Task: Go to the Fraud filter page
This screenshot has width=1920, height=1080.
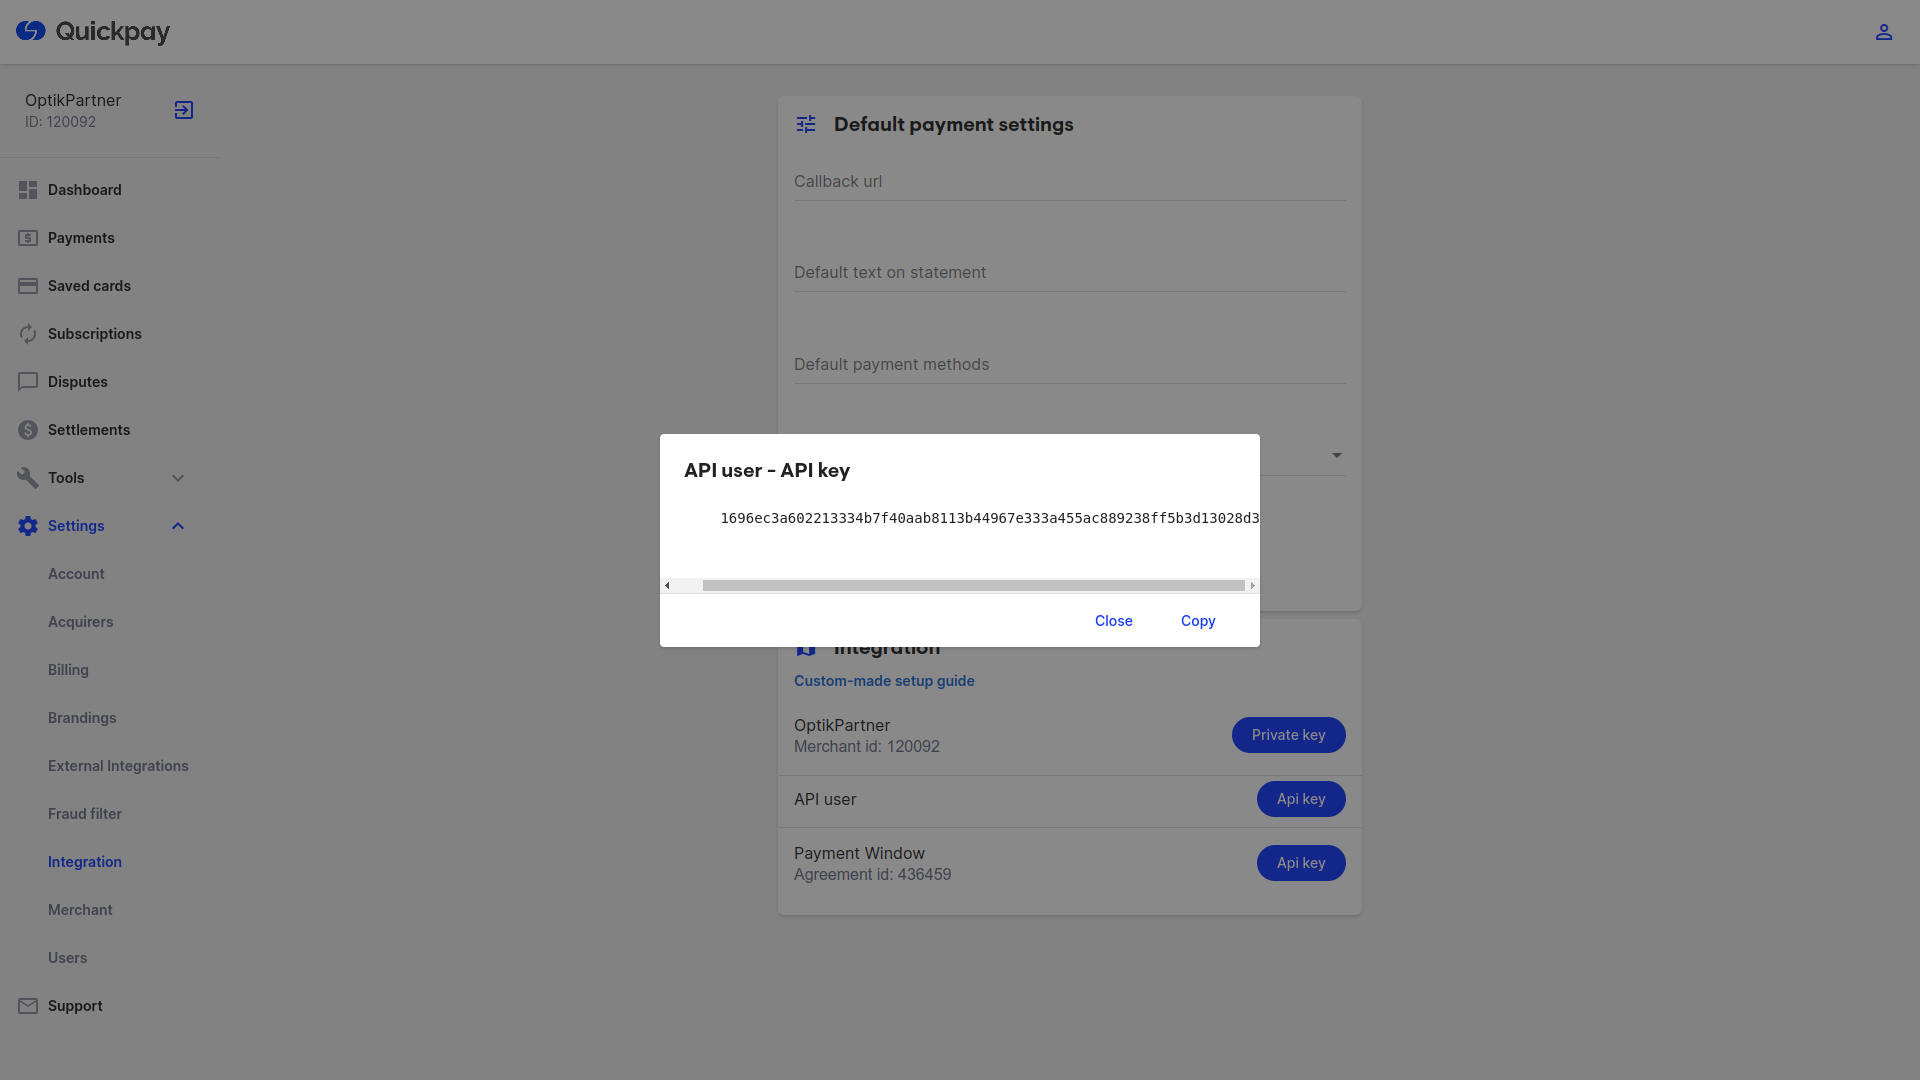Action: (85, 814)
